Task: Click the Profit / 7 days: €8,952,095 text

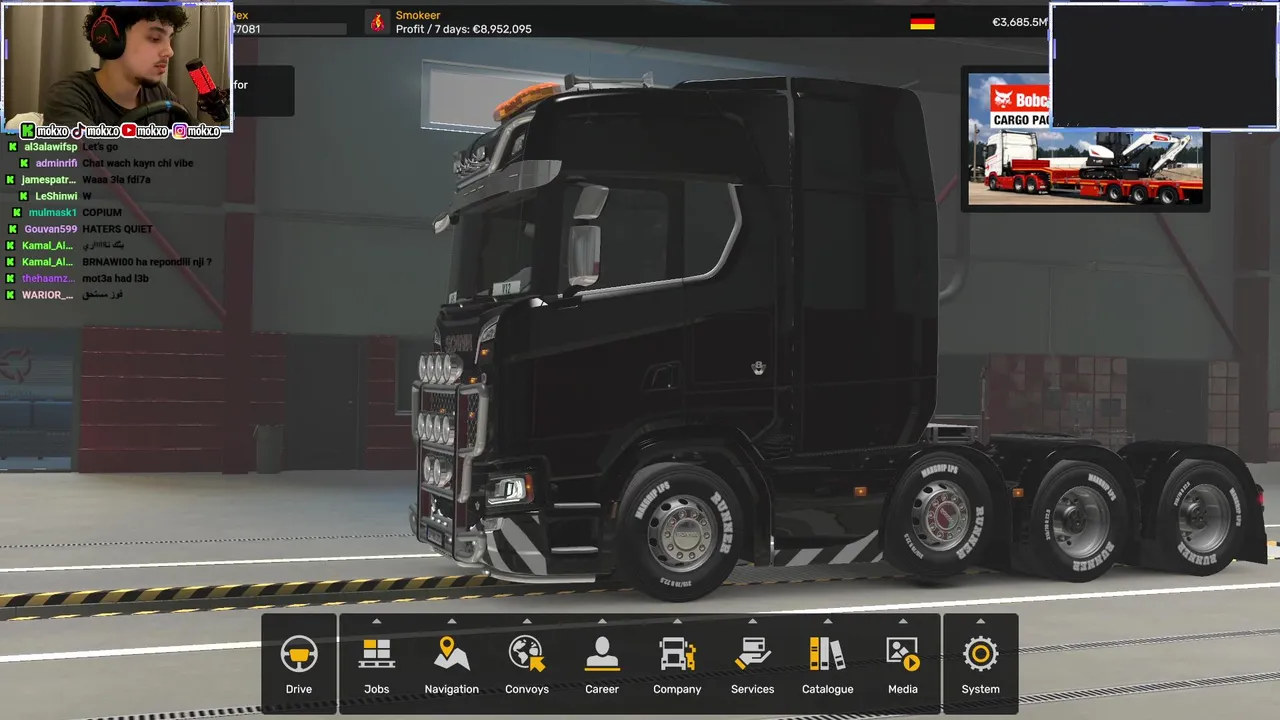Action: coord(464,29)
